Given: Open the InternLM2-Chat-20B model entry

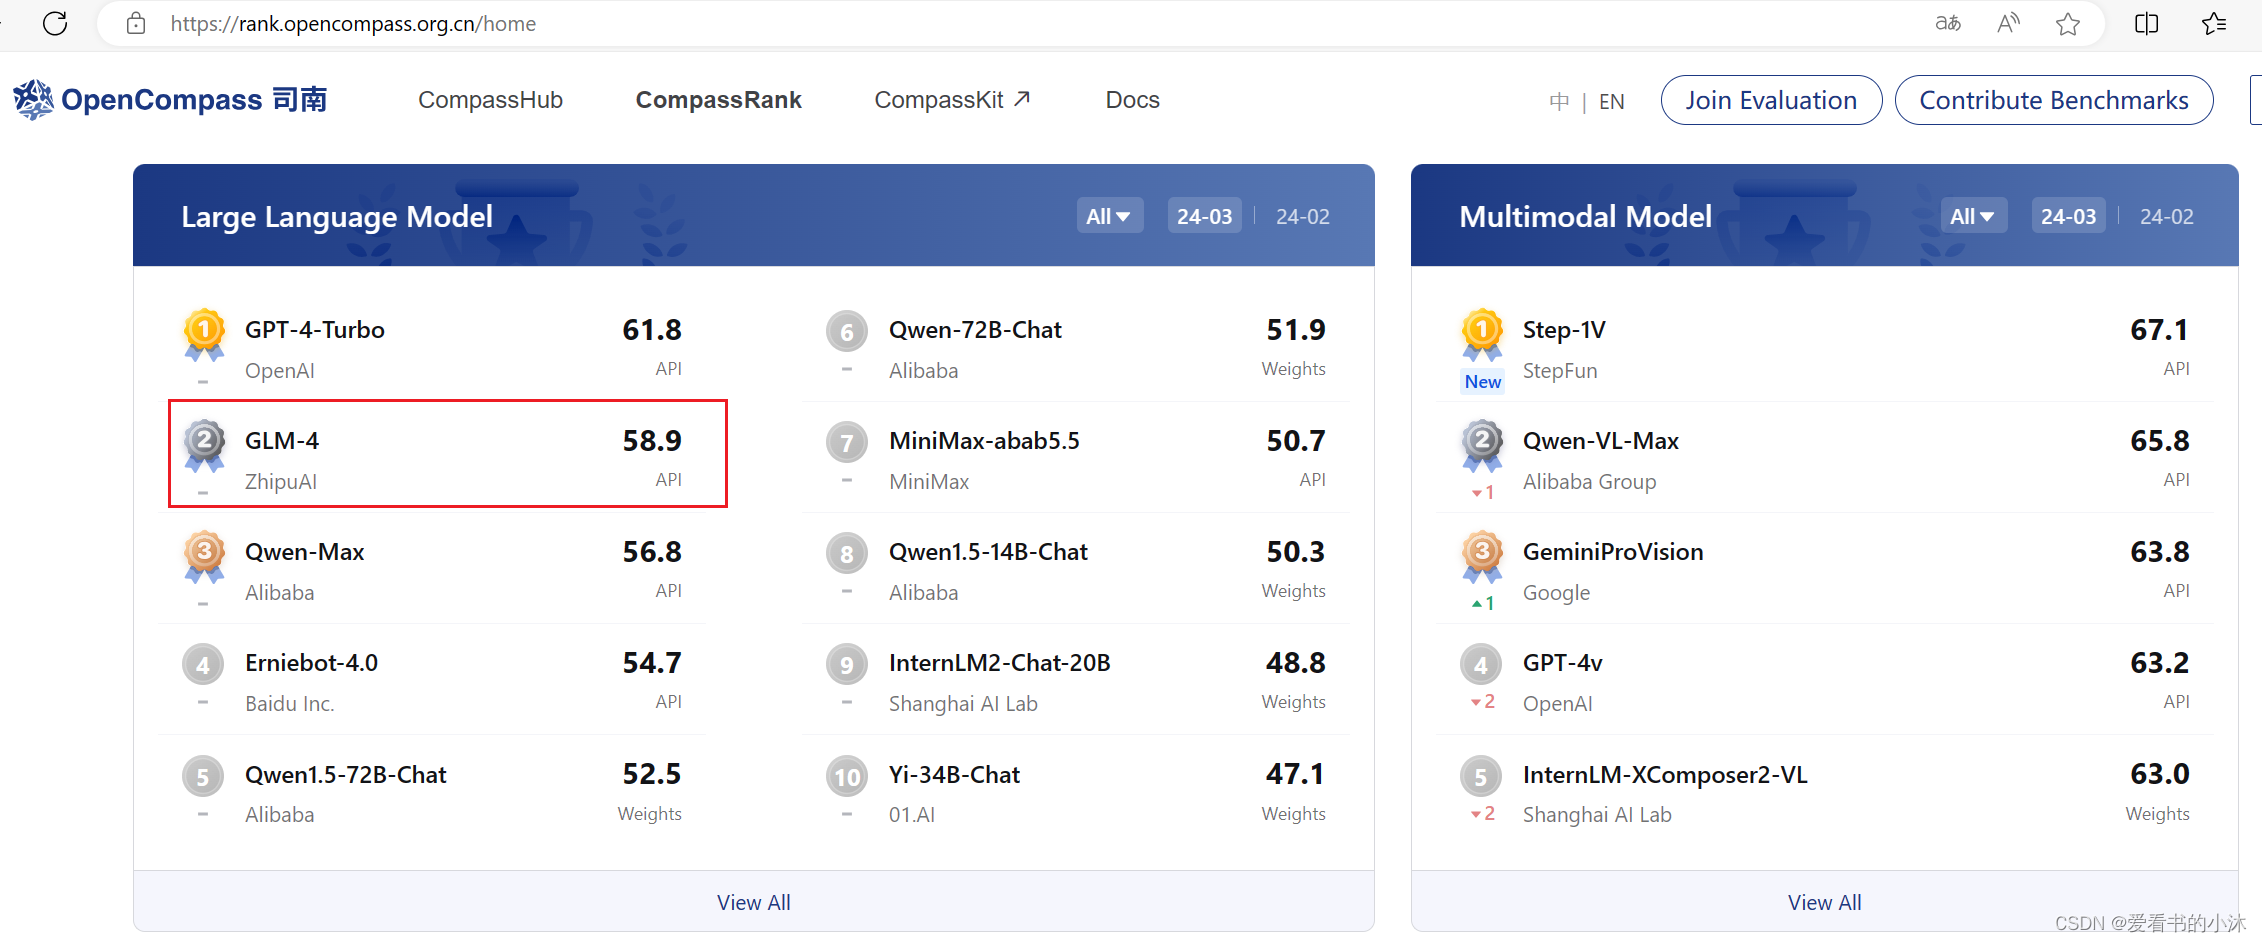Looking at the screenshot, I should pyautogui.click(x=1076, y=680).
